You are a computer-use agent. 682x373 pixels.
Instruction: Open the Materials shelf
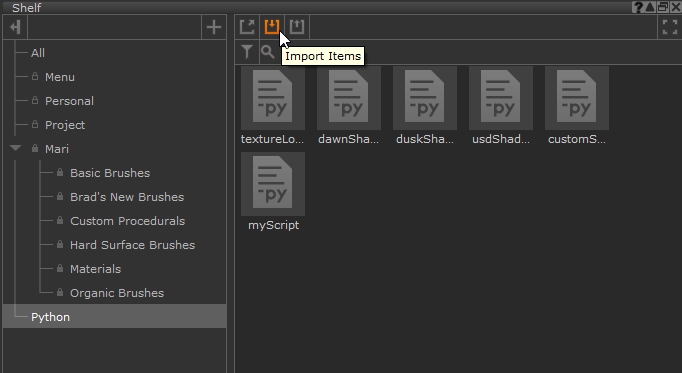pos(95,269)
